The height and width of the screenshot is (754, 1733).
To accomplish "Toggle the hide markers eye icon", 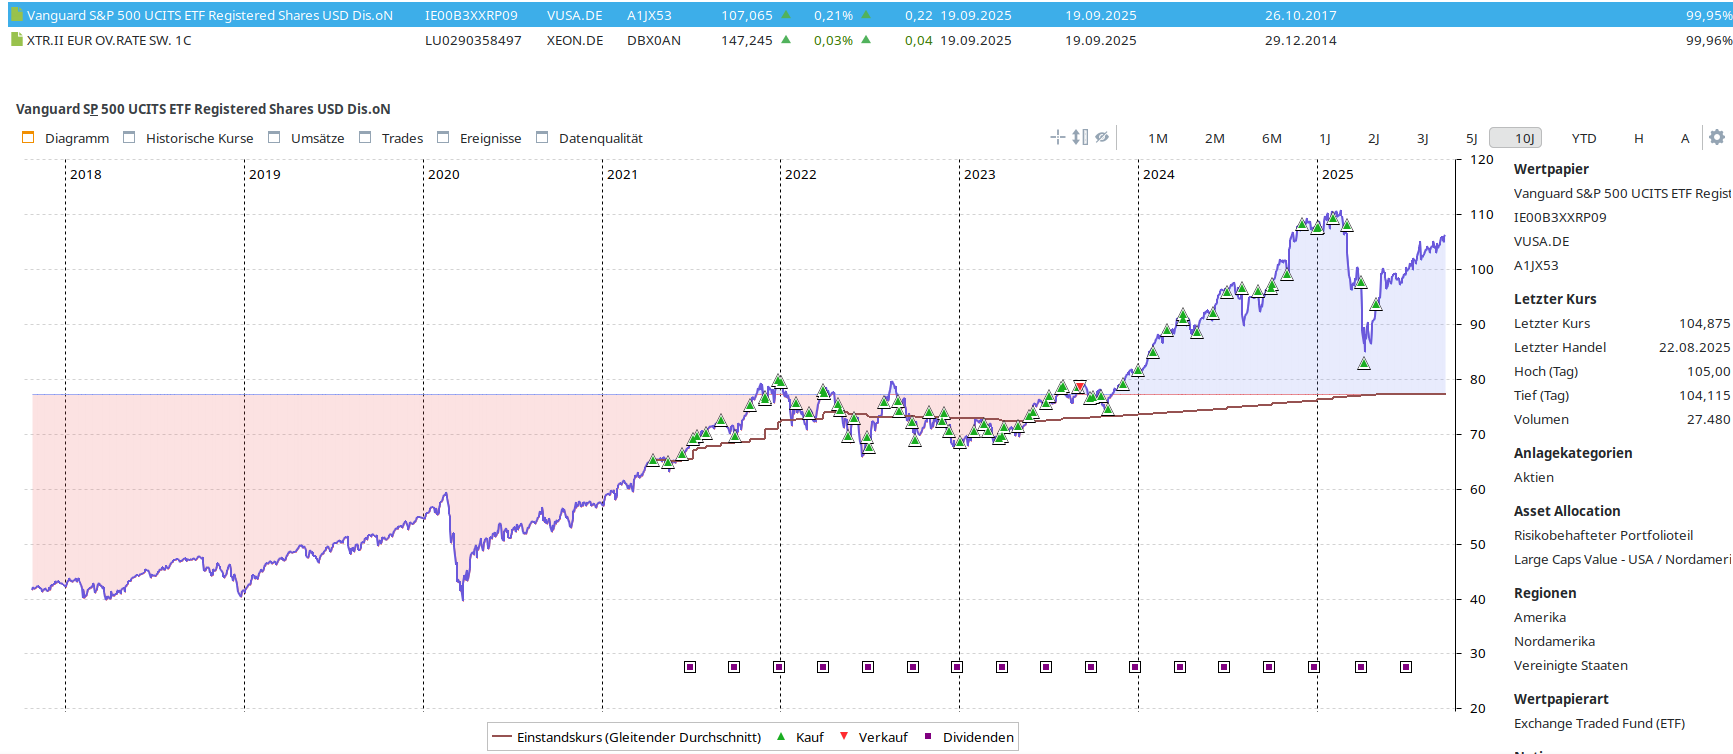I will click(x=1102, y=137).
